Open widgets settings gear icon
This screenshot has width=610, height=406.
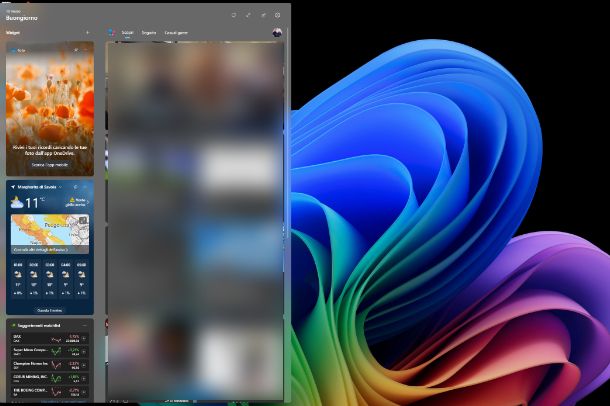point(277,15)
